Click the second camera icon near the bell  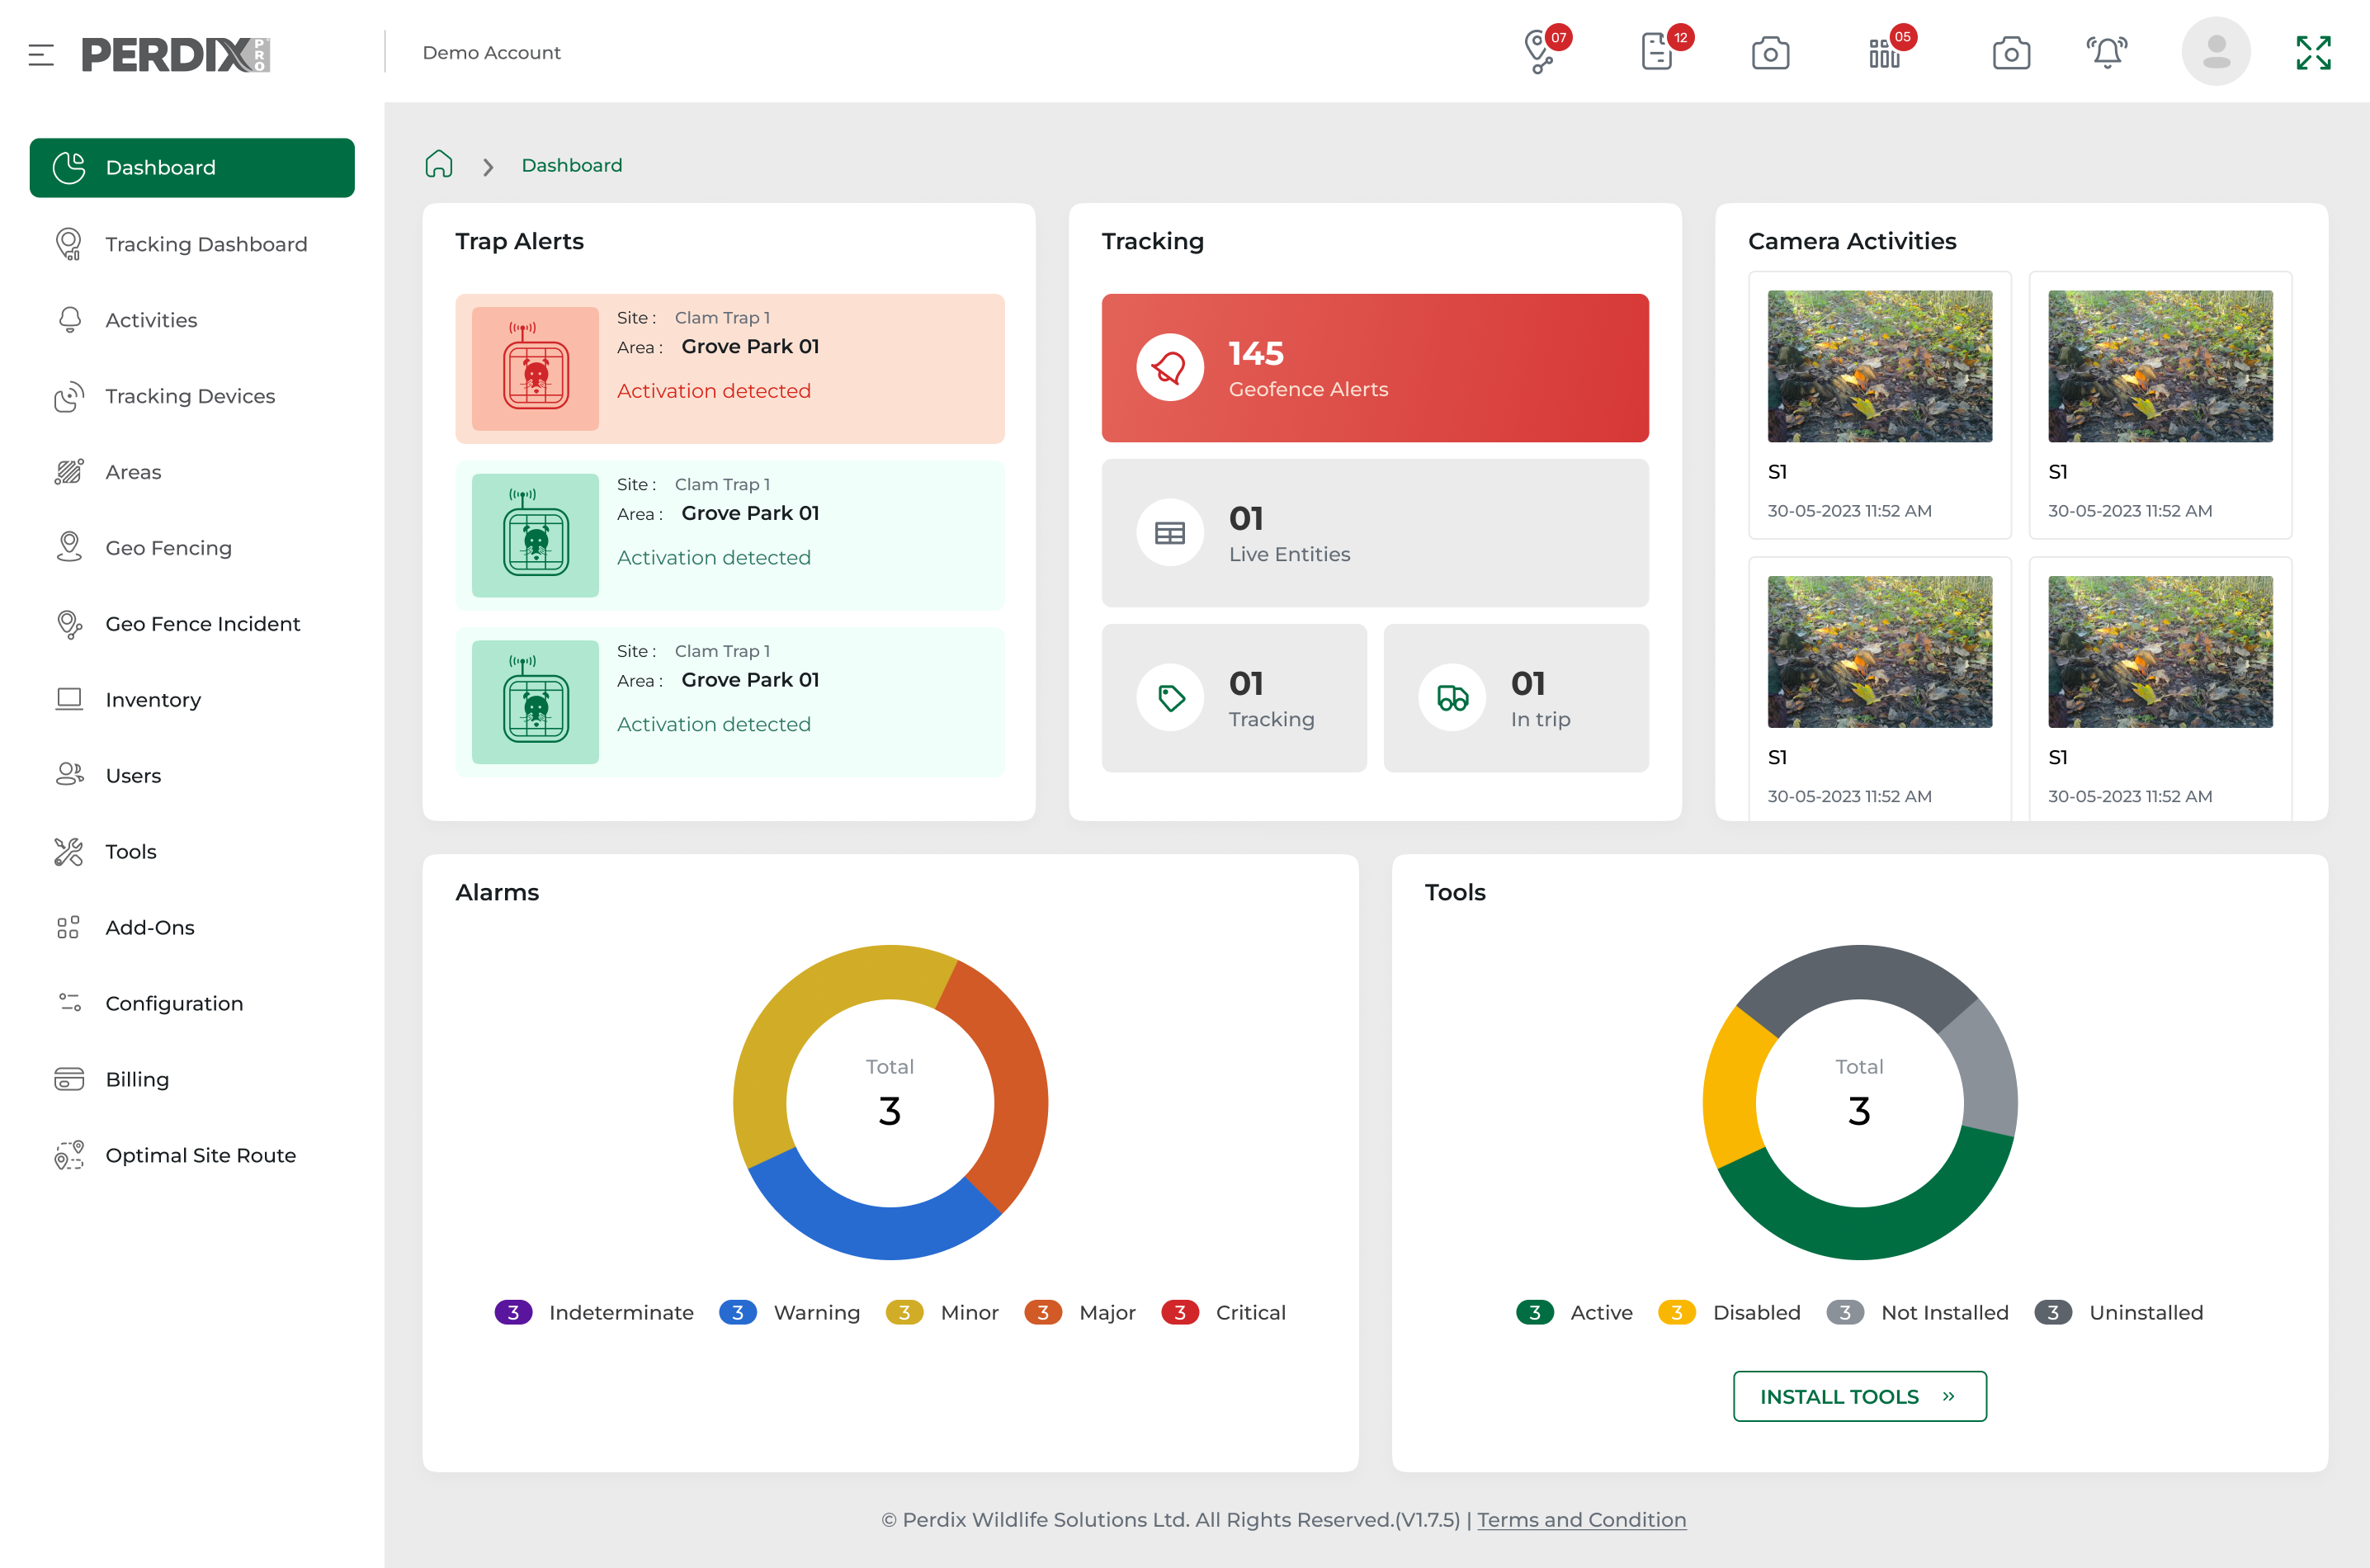pos(2011,54)
